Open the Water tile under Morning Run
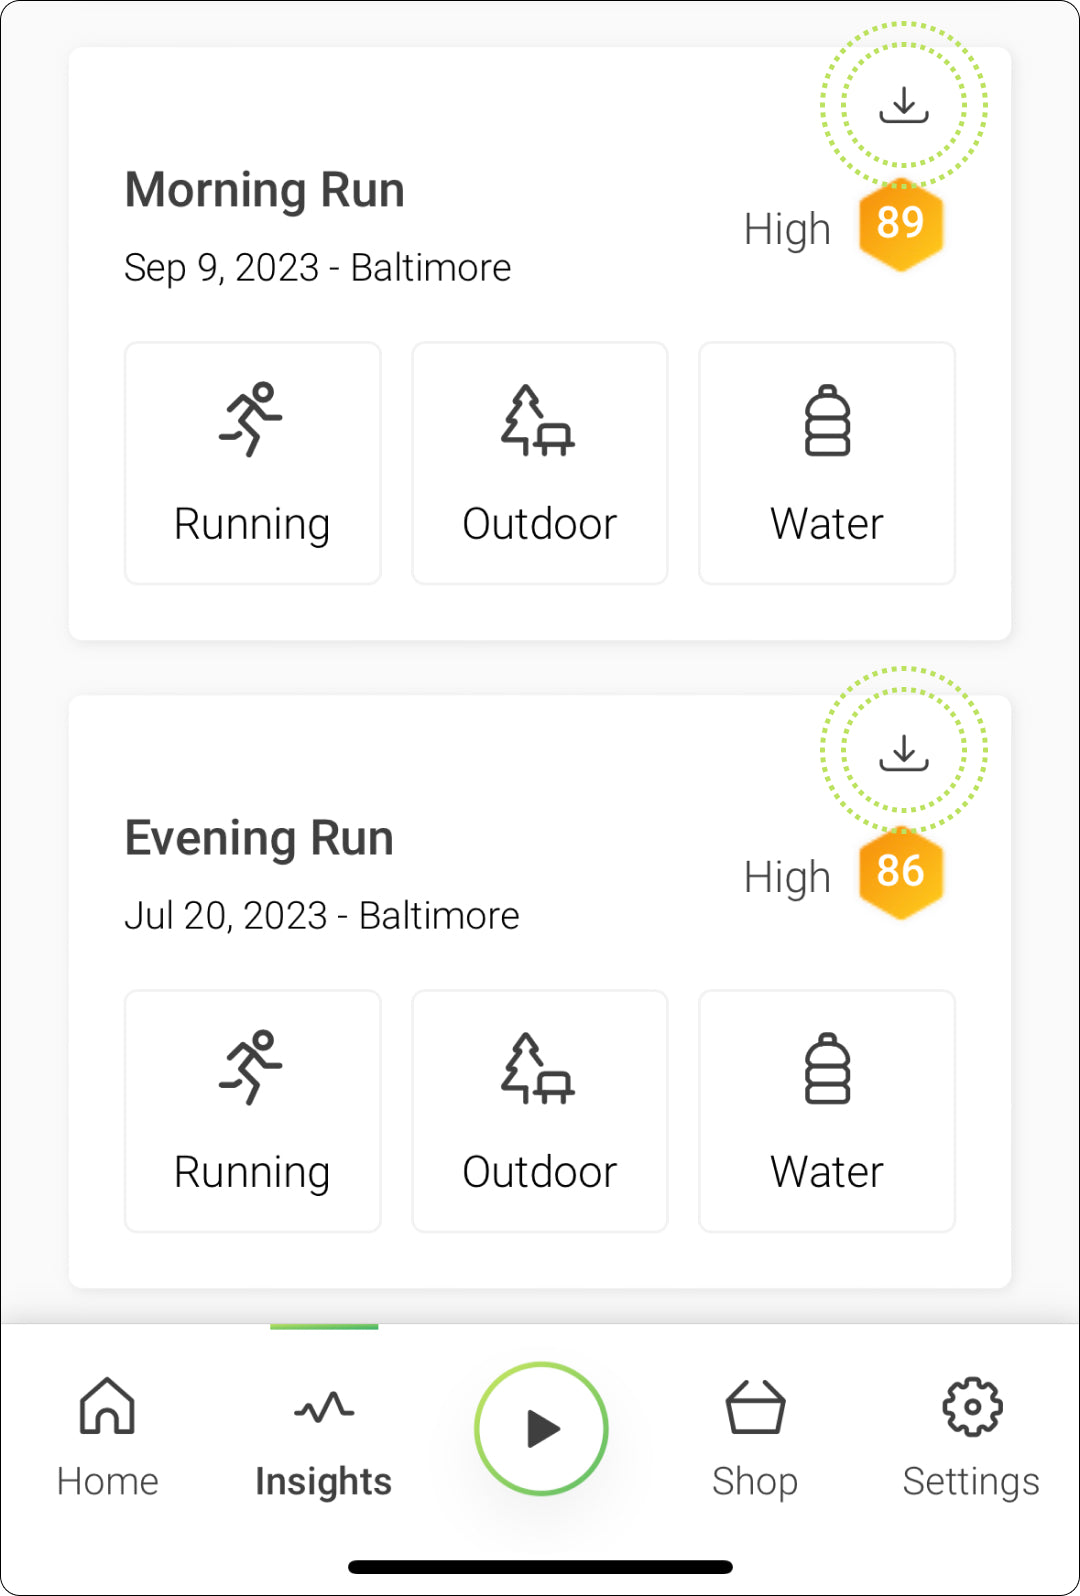This screenshot has height=1596, width=1080. coord(827,463)
